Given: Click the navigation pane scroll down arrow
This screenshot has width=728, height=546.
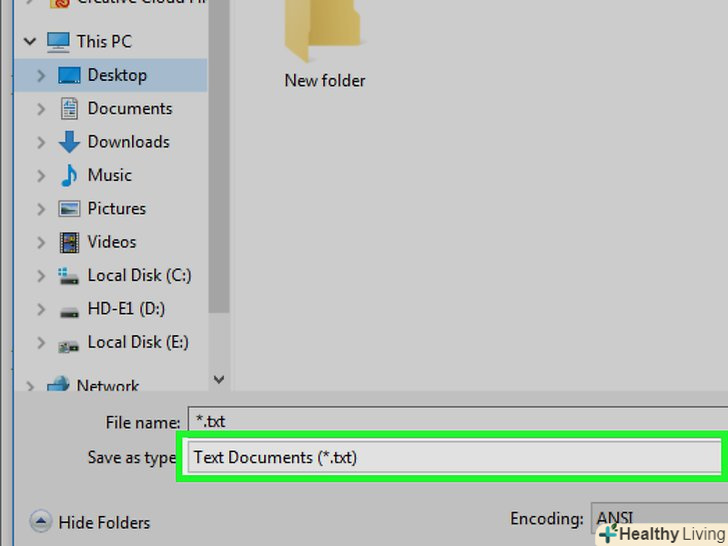Looking at the screenshot, I should point(219,379).
